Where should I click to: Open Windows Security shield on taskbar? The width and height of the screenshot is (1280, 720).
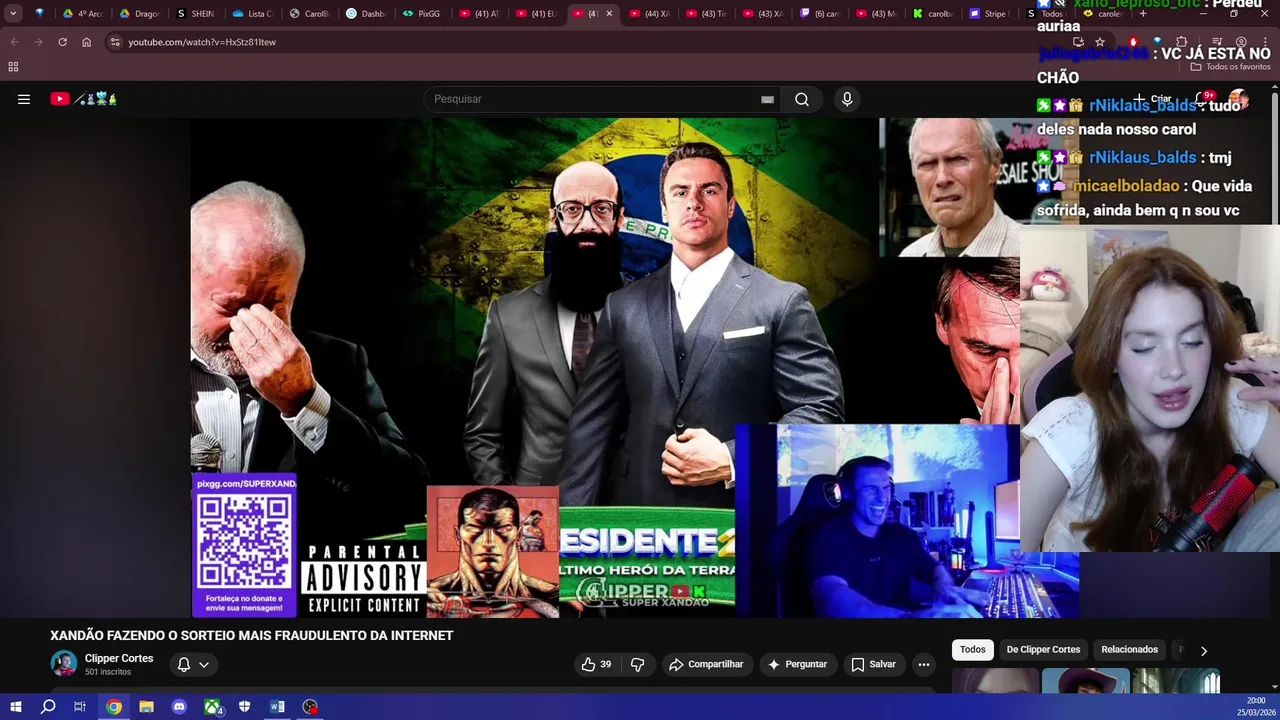244,707
